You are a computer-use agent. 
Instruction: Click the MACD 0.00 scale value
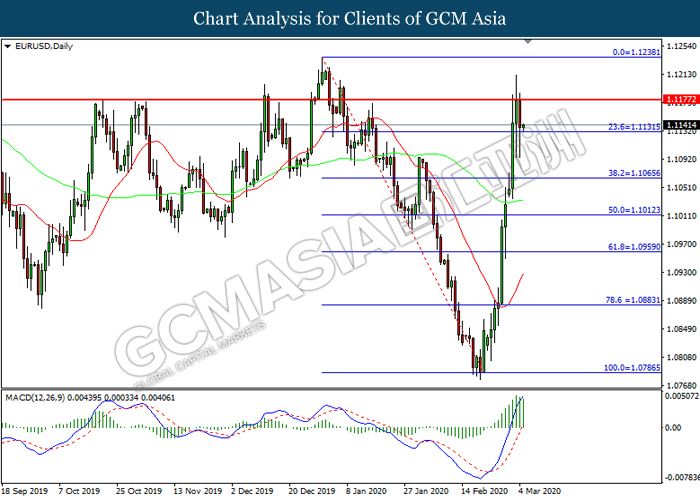[x=673, y=428]
